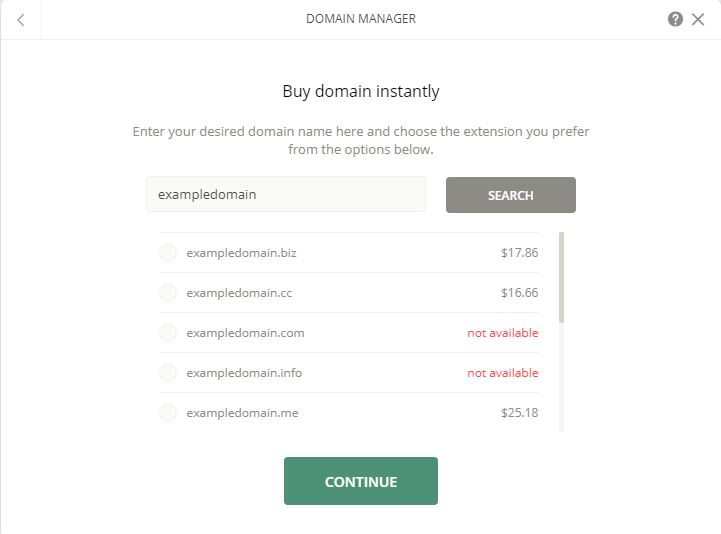Click the green CONTINUE button
The height and width of the screenshot is (534, 721).
pyautogui.click(x=360, y=481)
